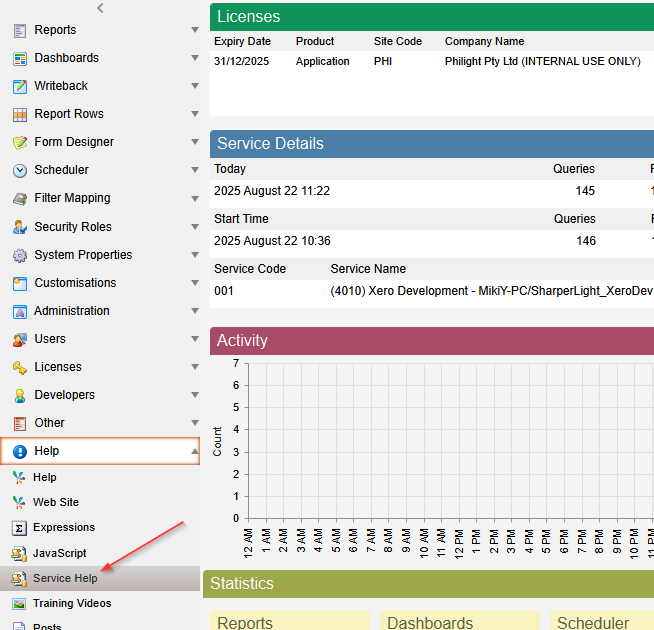Collapse the sidebar with the chevron
Image resolution: width=654 pixels, height=630 pixels.
[x=100, y=8]
